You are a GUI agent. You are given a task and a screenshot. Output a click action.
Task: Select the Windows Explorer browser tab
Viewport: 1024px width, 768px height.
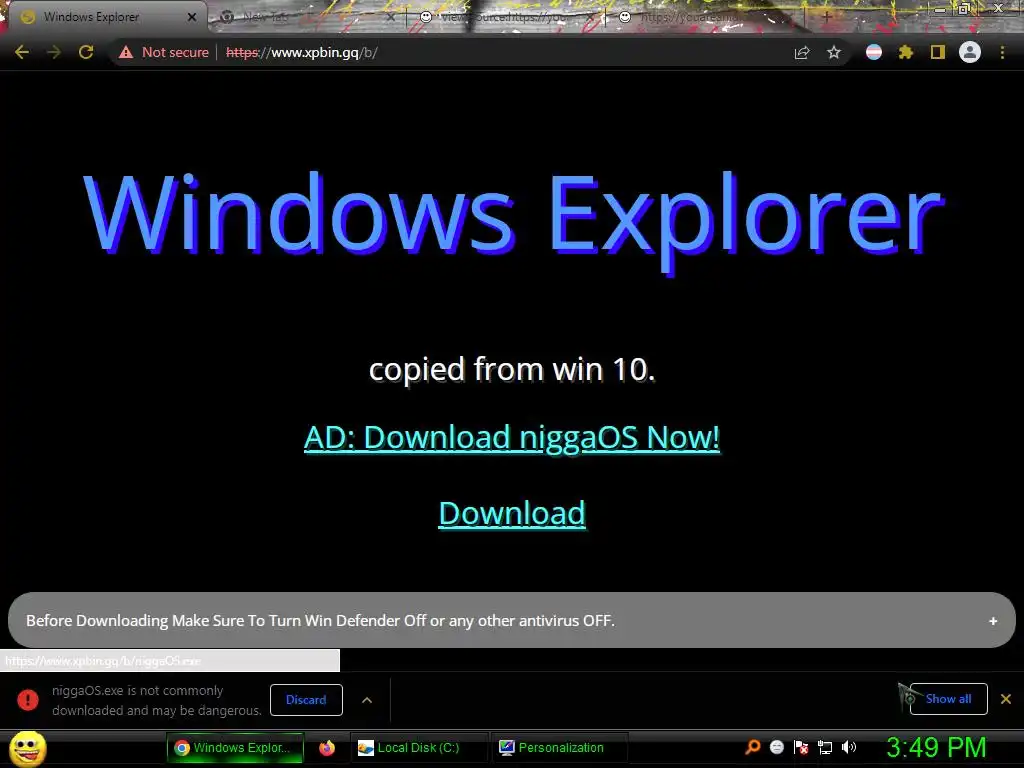point(108,17)
